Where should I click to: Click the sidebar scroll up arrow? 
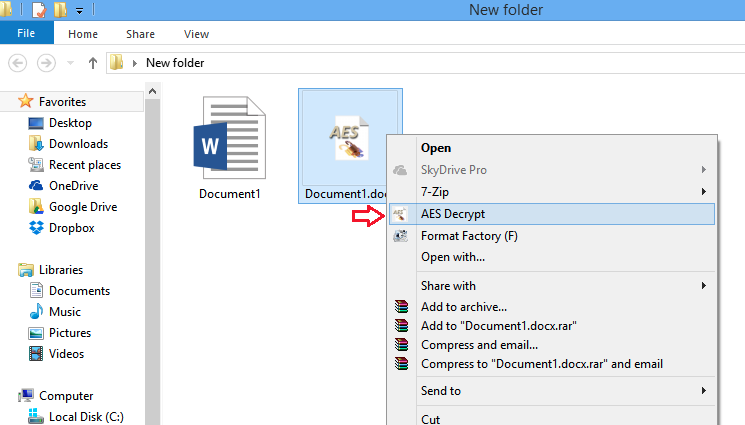coord(153,91)
